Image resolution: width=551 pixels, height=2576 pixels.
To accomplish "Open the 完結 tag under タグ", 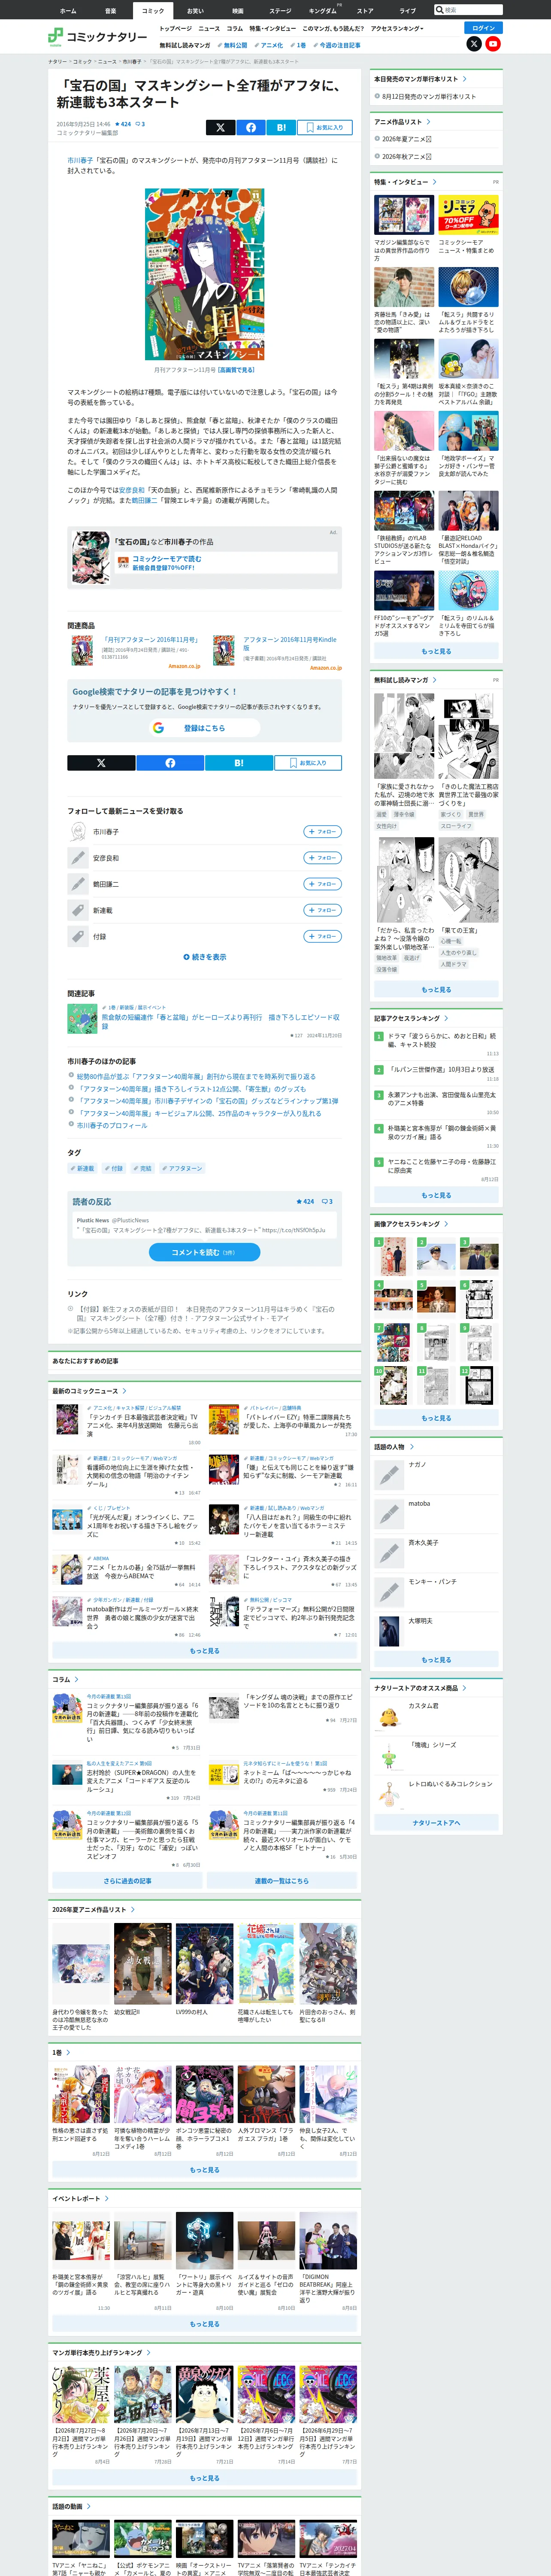I will coord(143,1168).
